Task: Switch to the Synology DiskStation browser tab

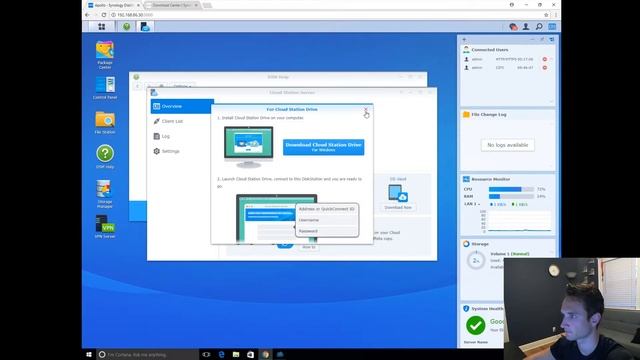Action: point(114,5)
